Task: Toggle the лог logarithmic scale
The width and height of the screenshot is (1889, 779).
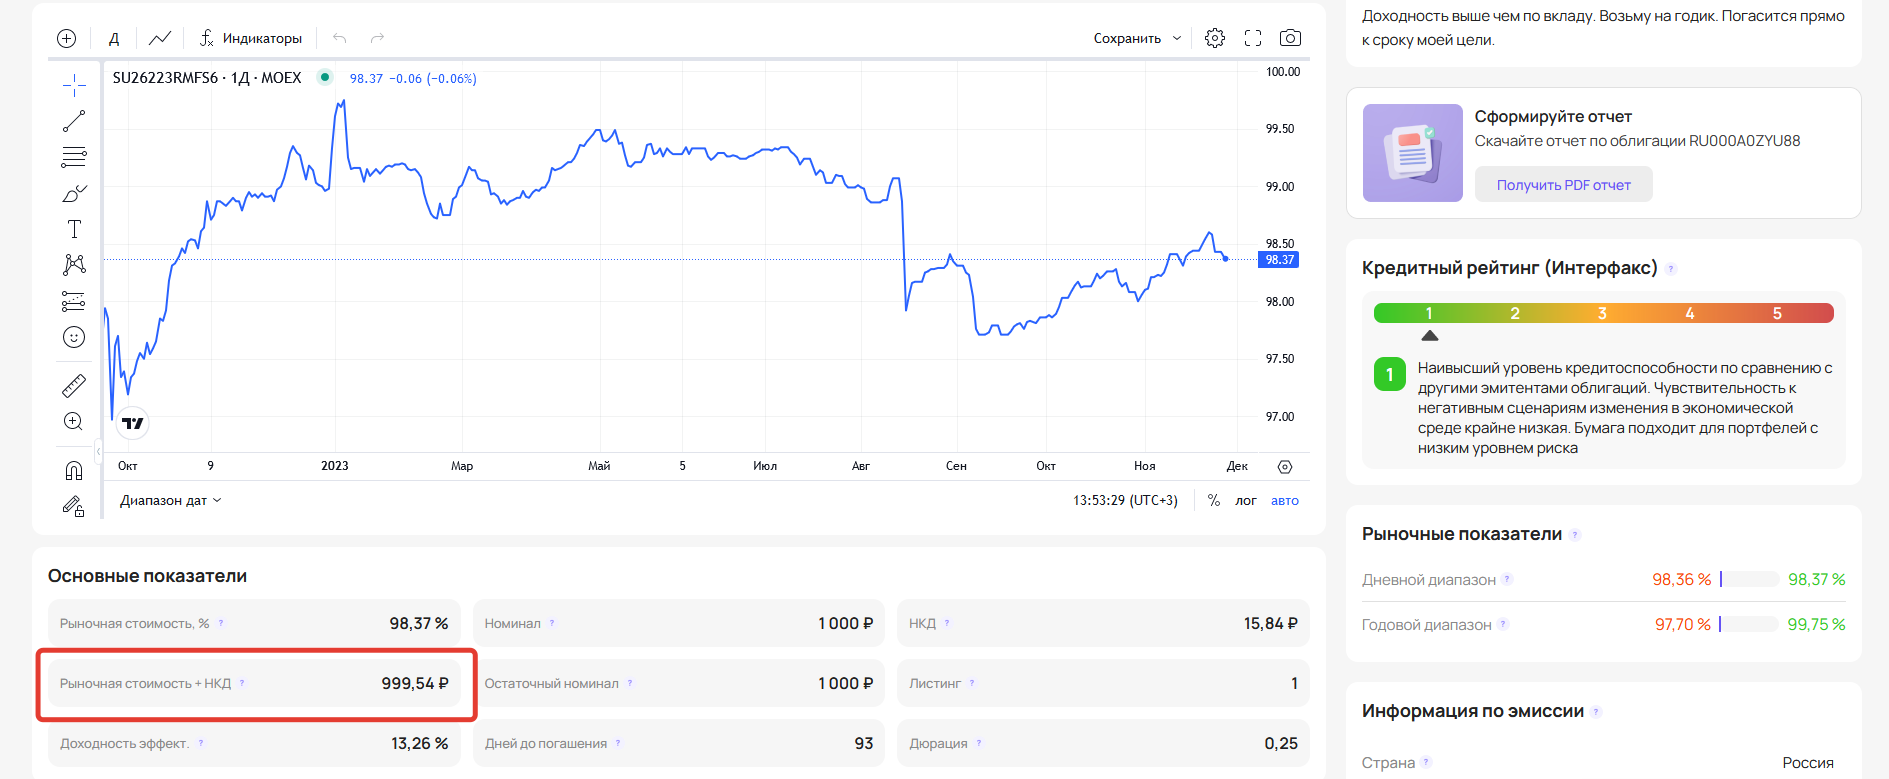Action: (1245, 500)
